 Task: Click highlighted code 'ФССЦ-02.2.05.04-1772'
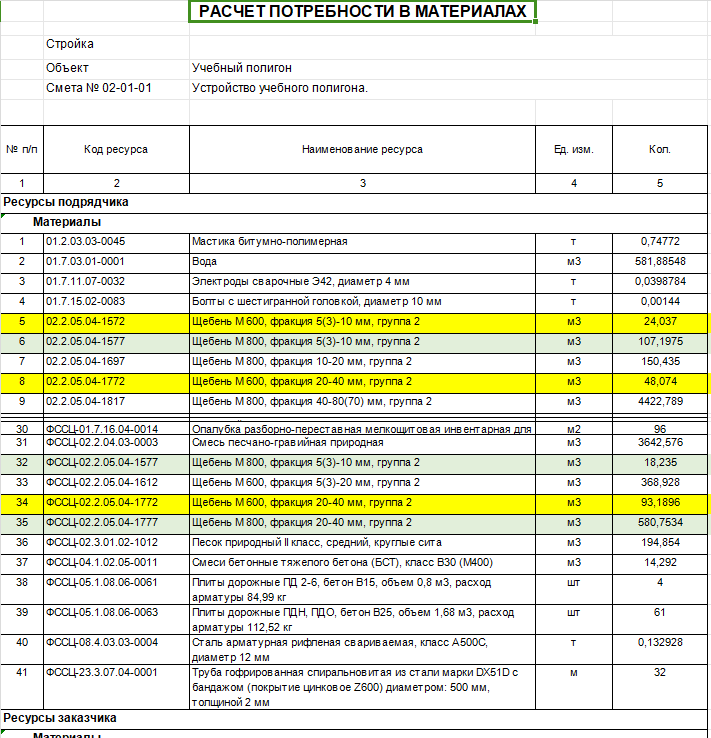click(x=116, y=503)
